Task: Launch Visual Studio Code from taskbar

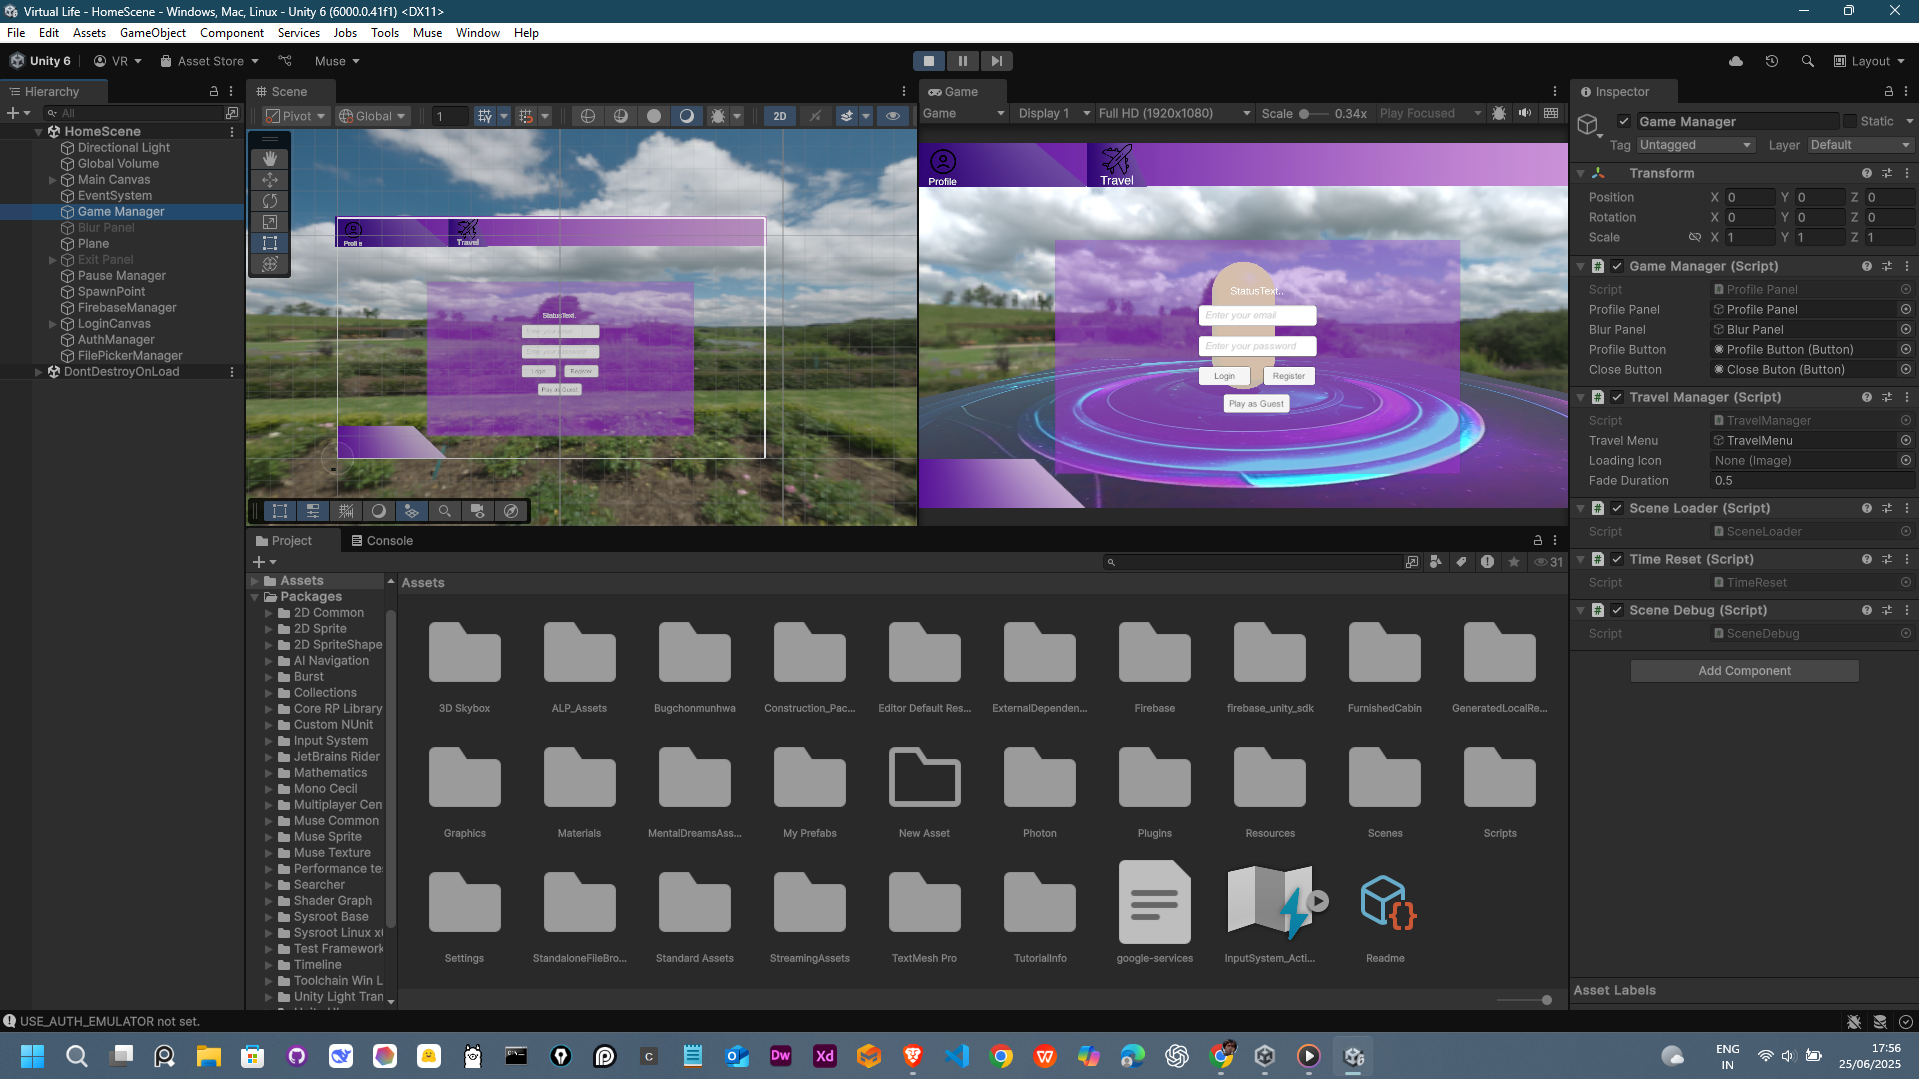Action: pyautogui.click(x=957, y=1056)
